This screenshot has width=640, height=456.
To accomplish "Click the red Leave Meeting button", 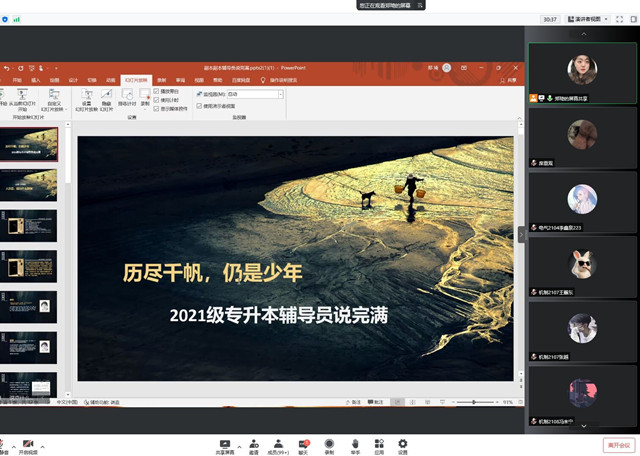I will click(619, 445).
